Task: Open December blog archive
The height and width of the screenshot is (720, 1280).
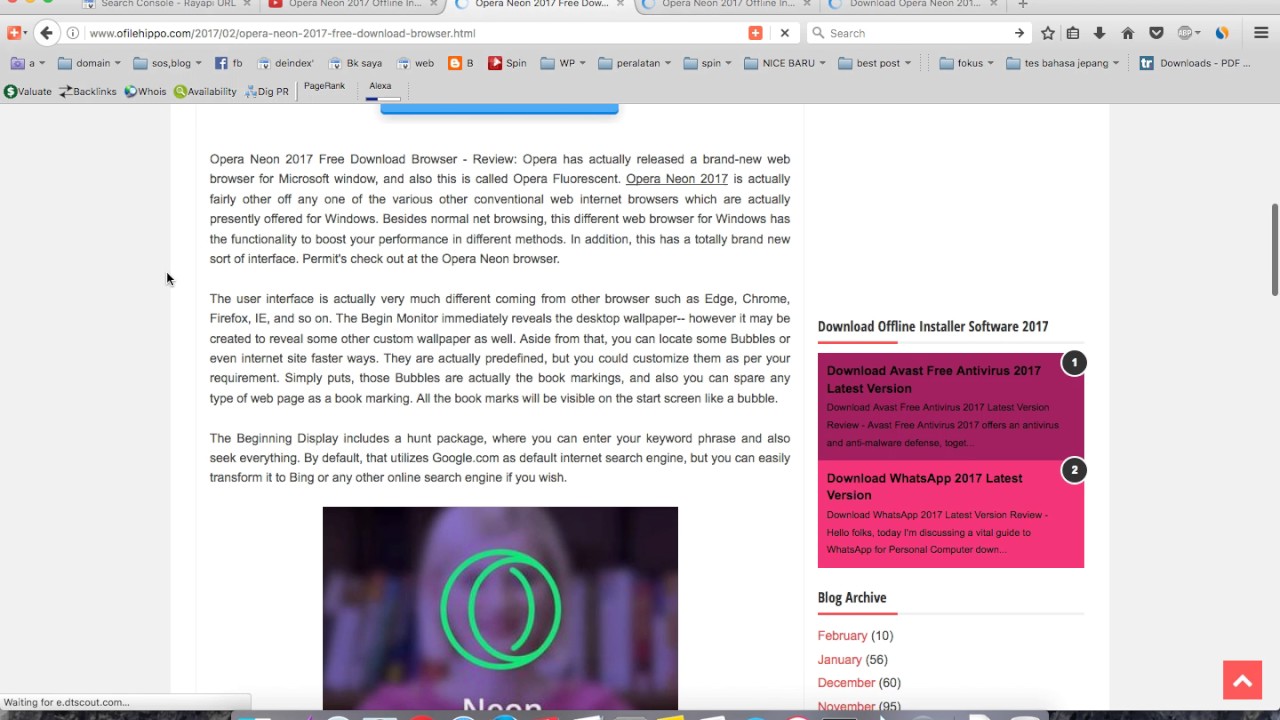Action: pos(846,683)
